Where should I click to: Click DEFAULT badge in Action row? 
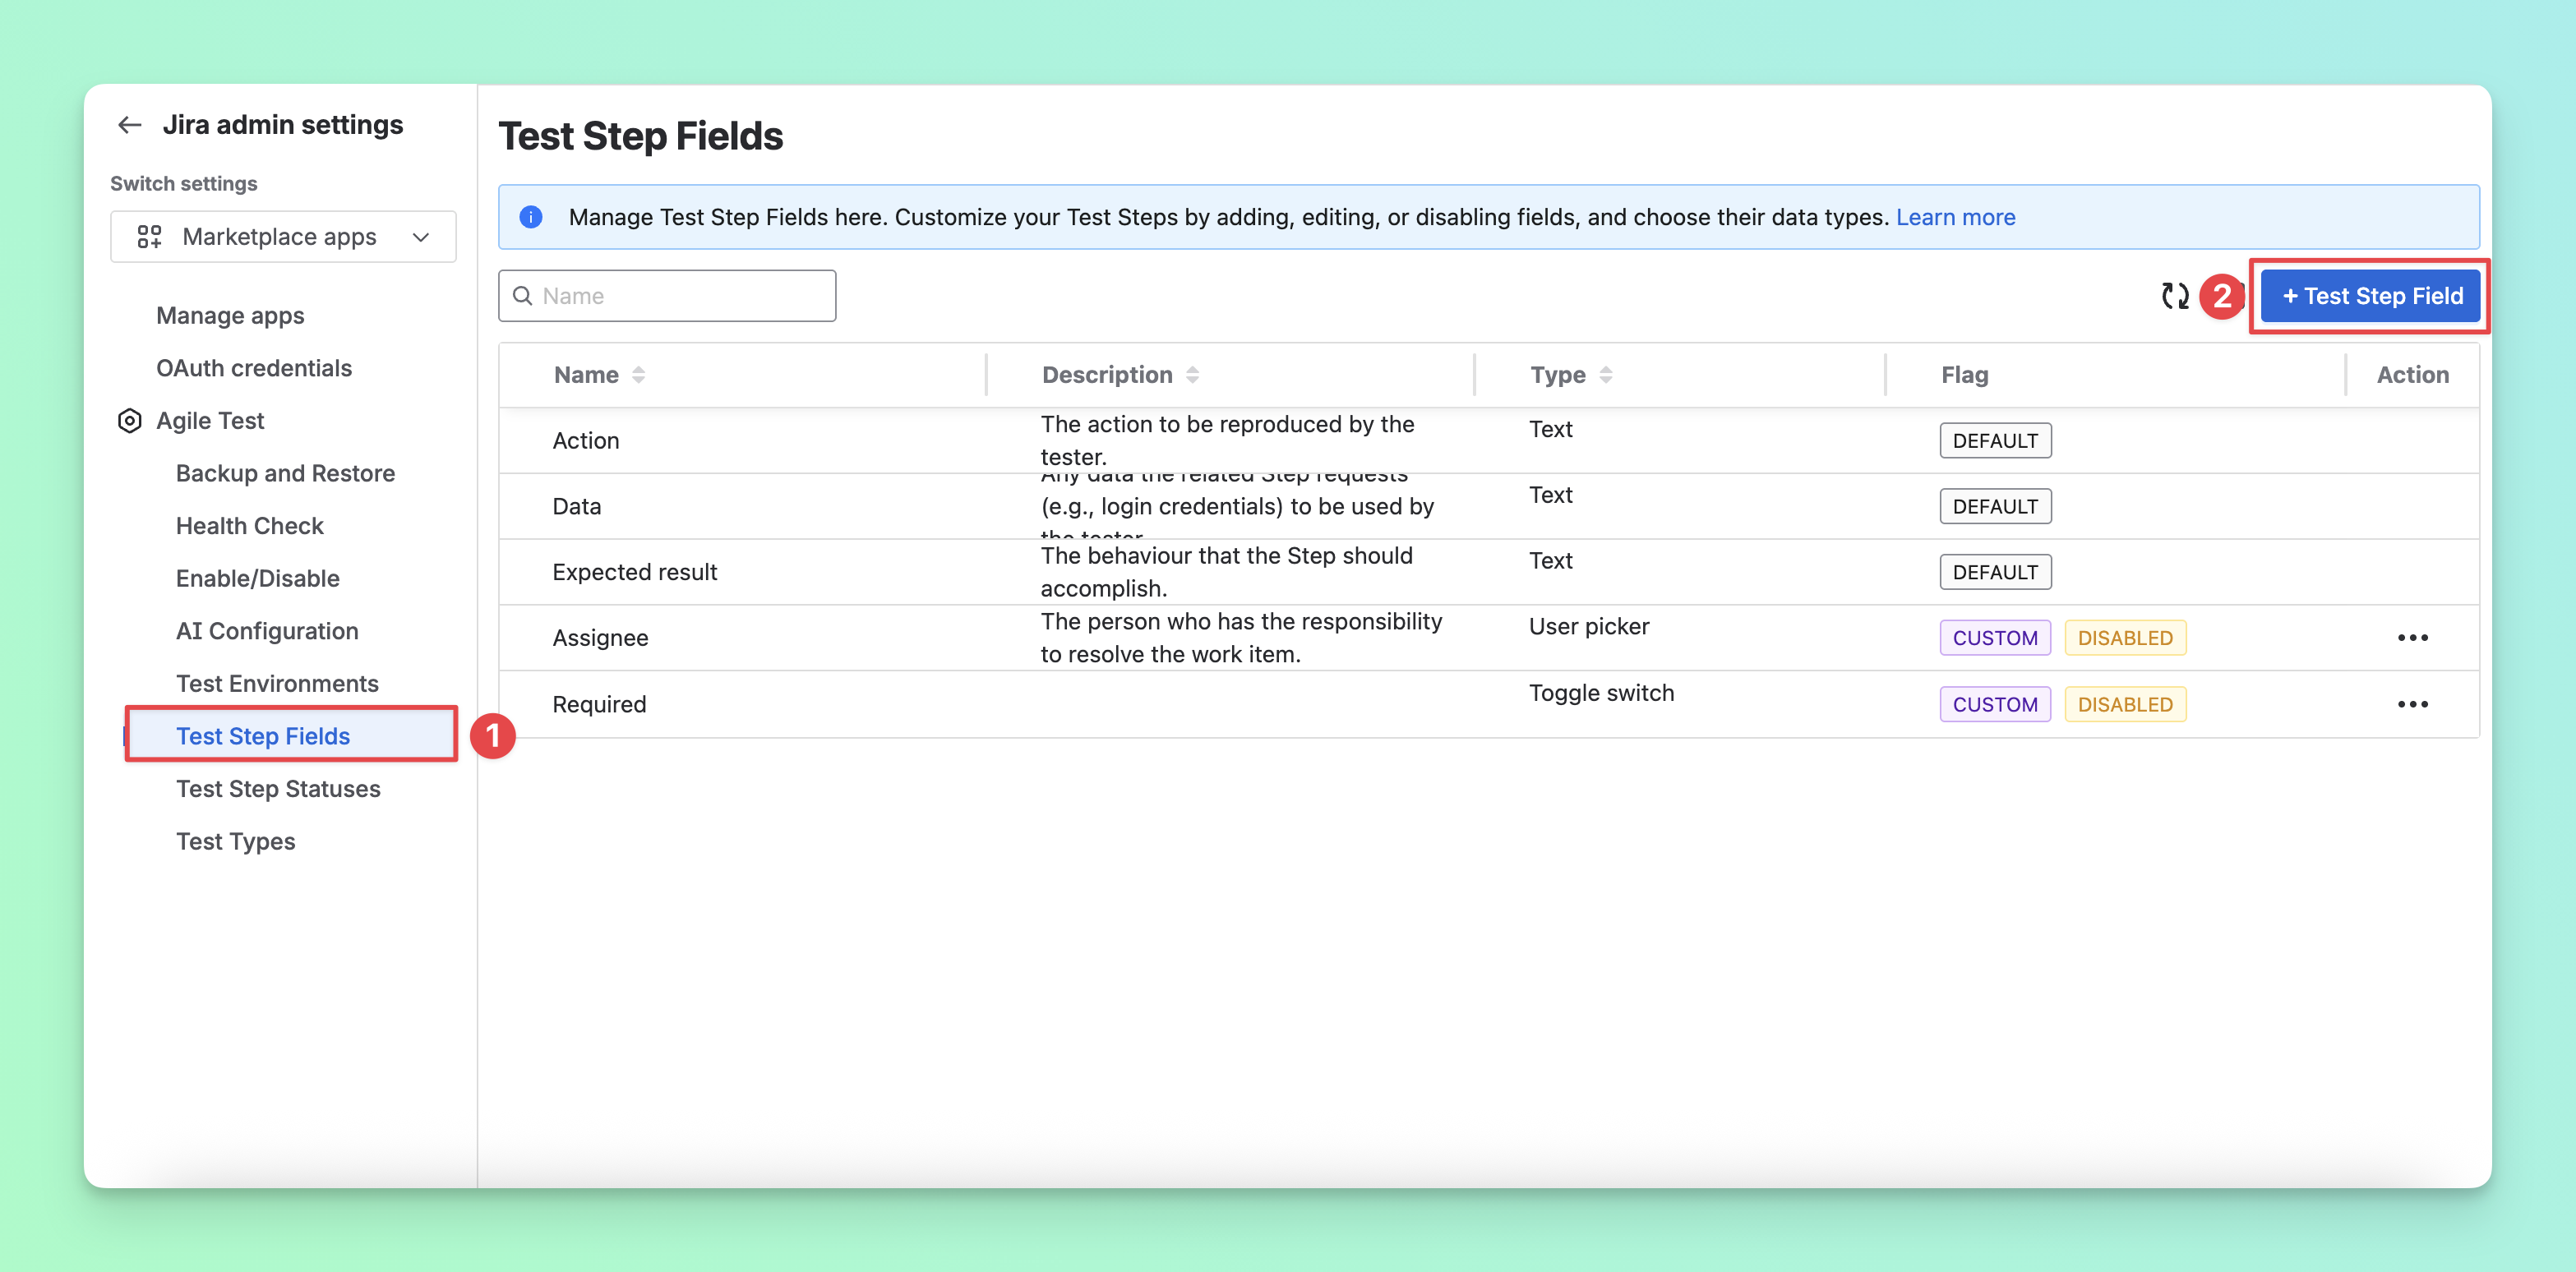click(1995, 441)
